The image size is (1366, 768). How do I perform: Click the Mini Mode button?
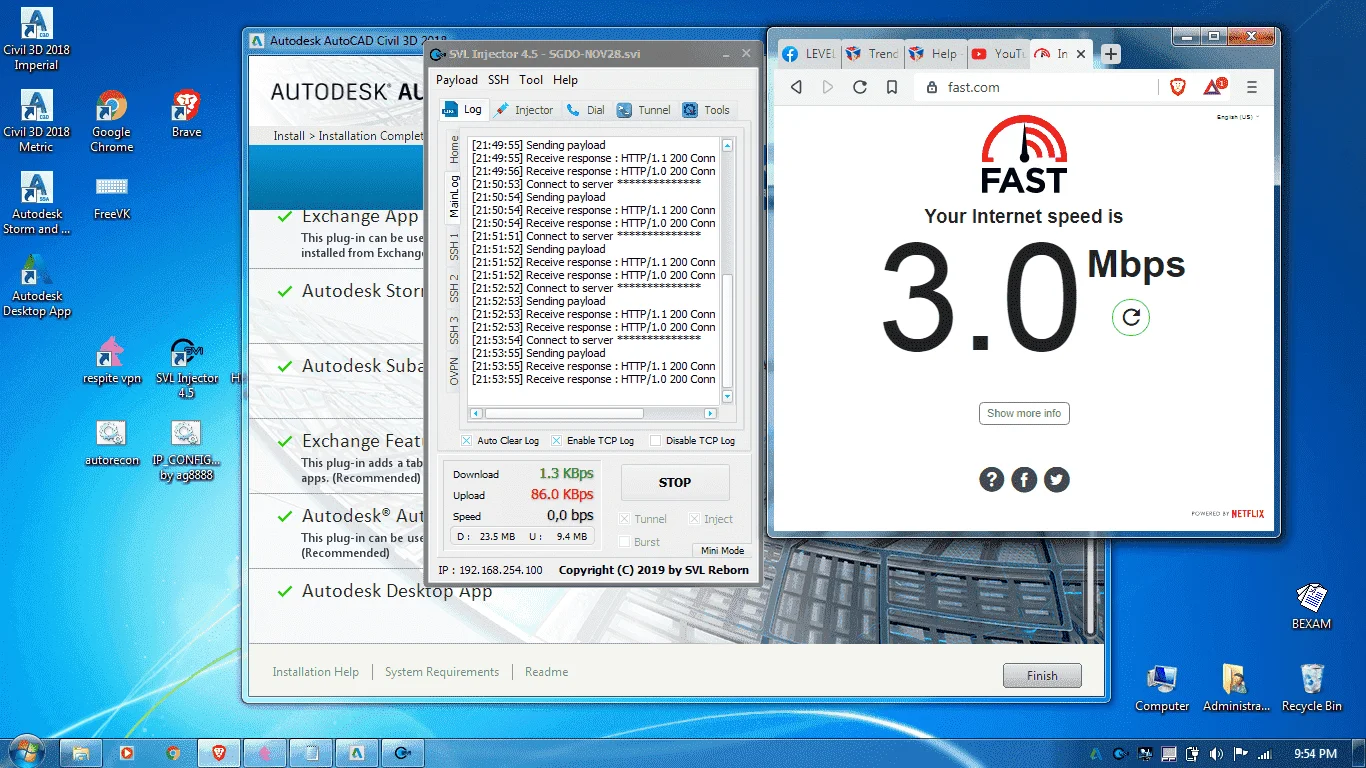722,550
